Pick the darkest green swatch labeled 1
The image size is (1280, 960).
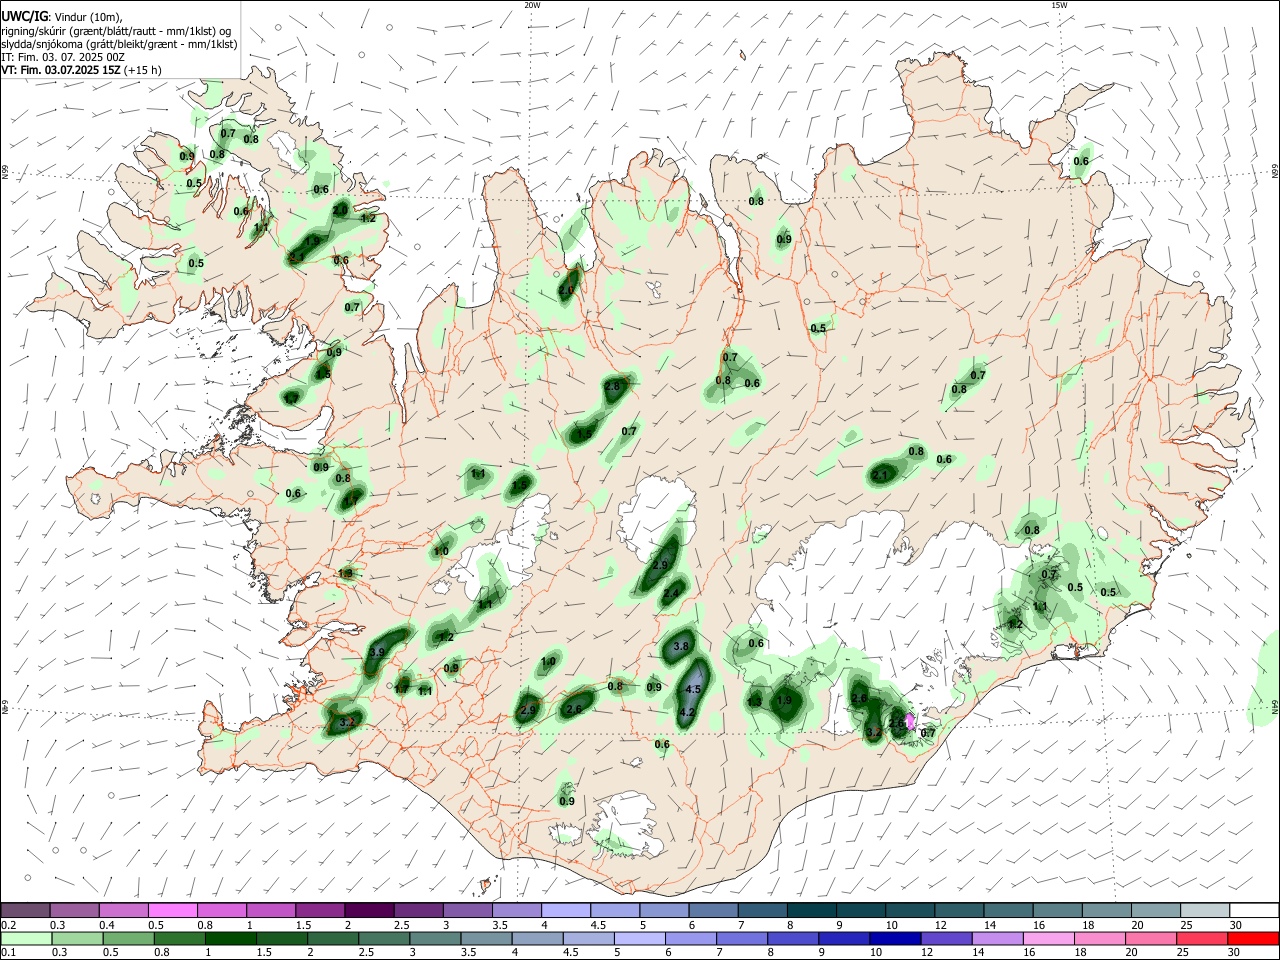coord(229,938)
